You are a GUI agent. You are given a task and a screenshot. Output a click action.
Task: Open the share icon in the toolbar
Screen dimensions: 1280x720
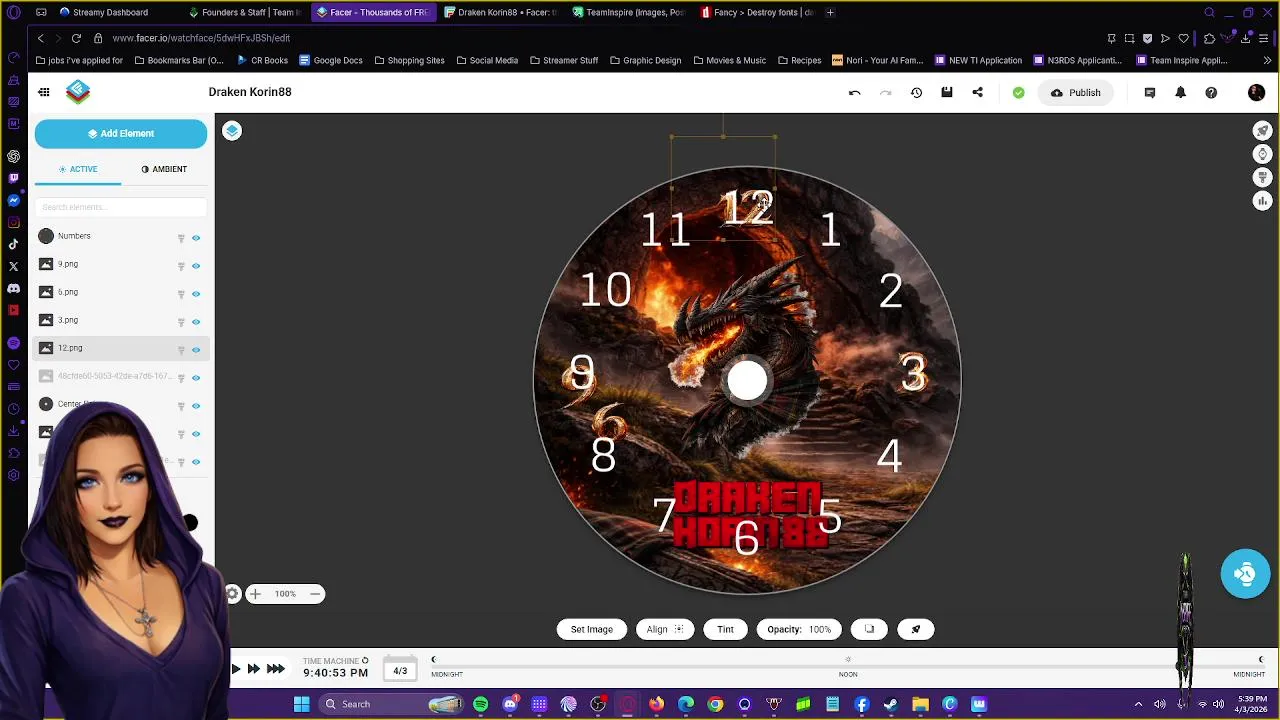(x=977, y=92)
